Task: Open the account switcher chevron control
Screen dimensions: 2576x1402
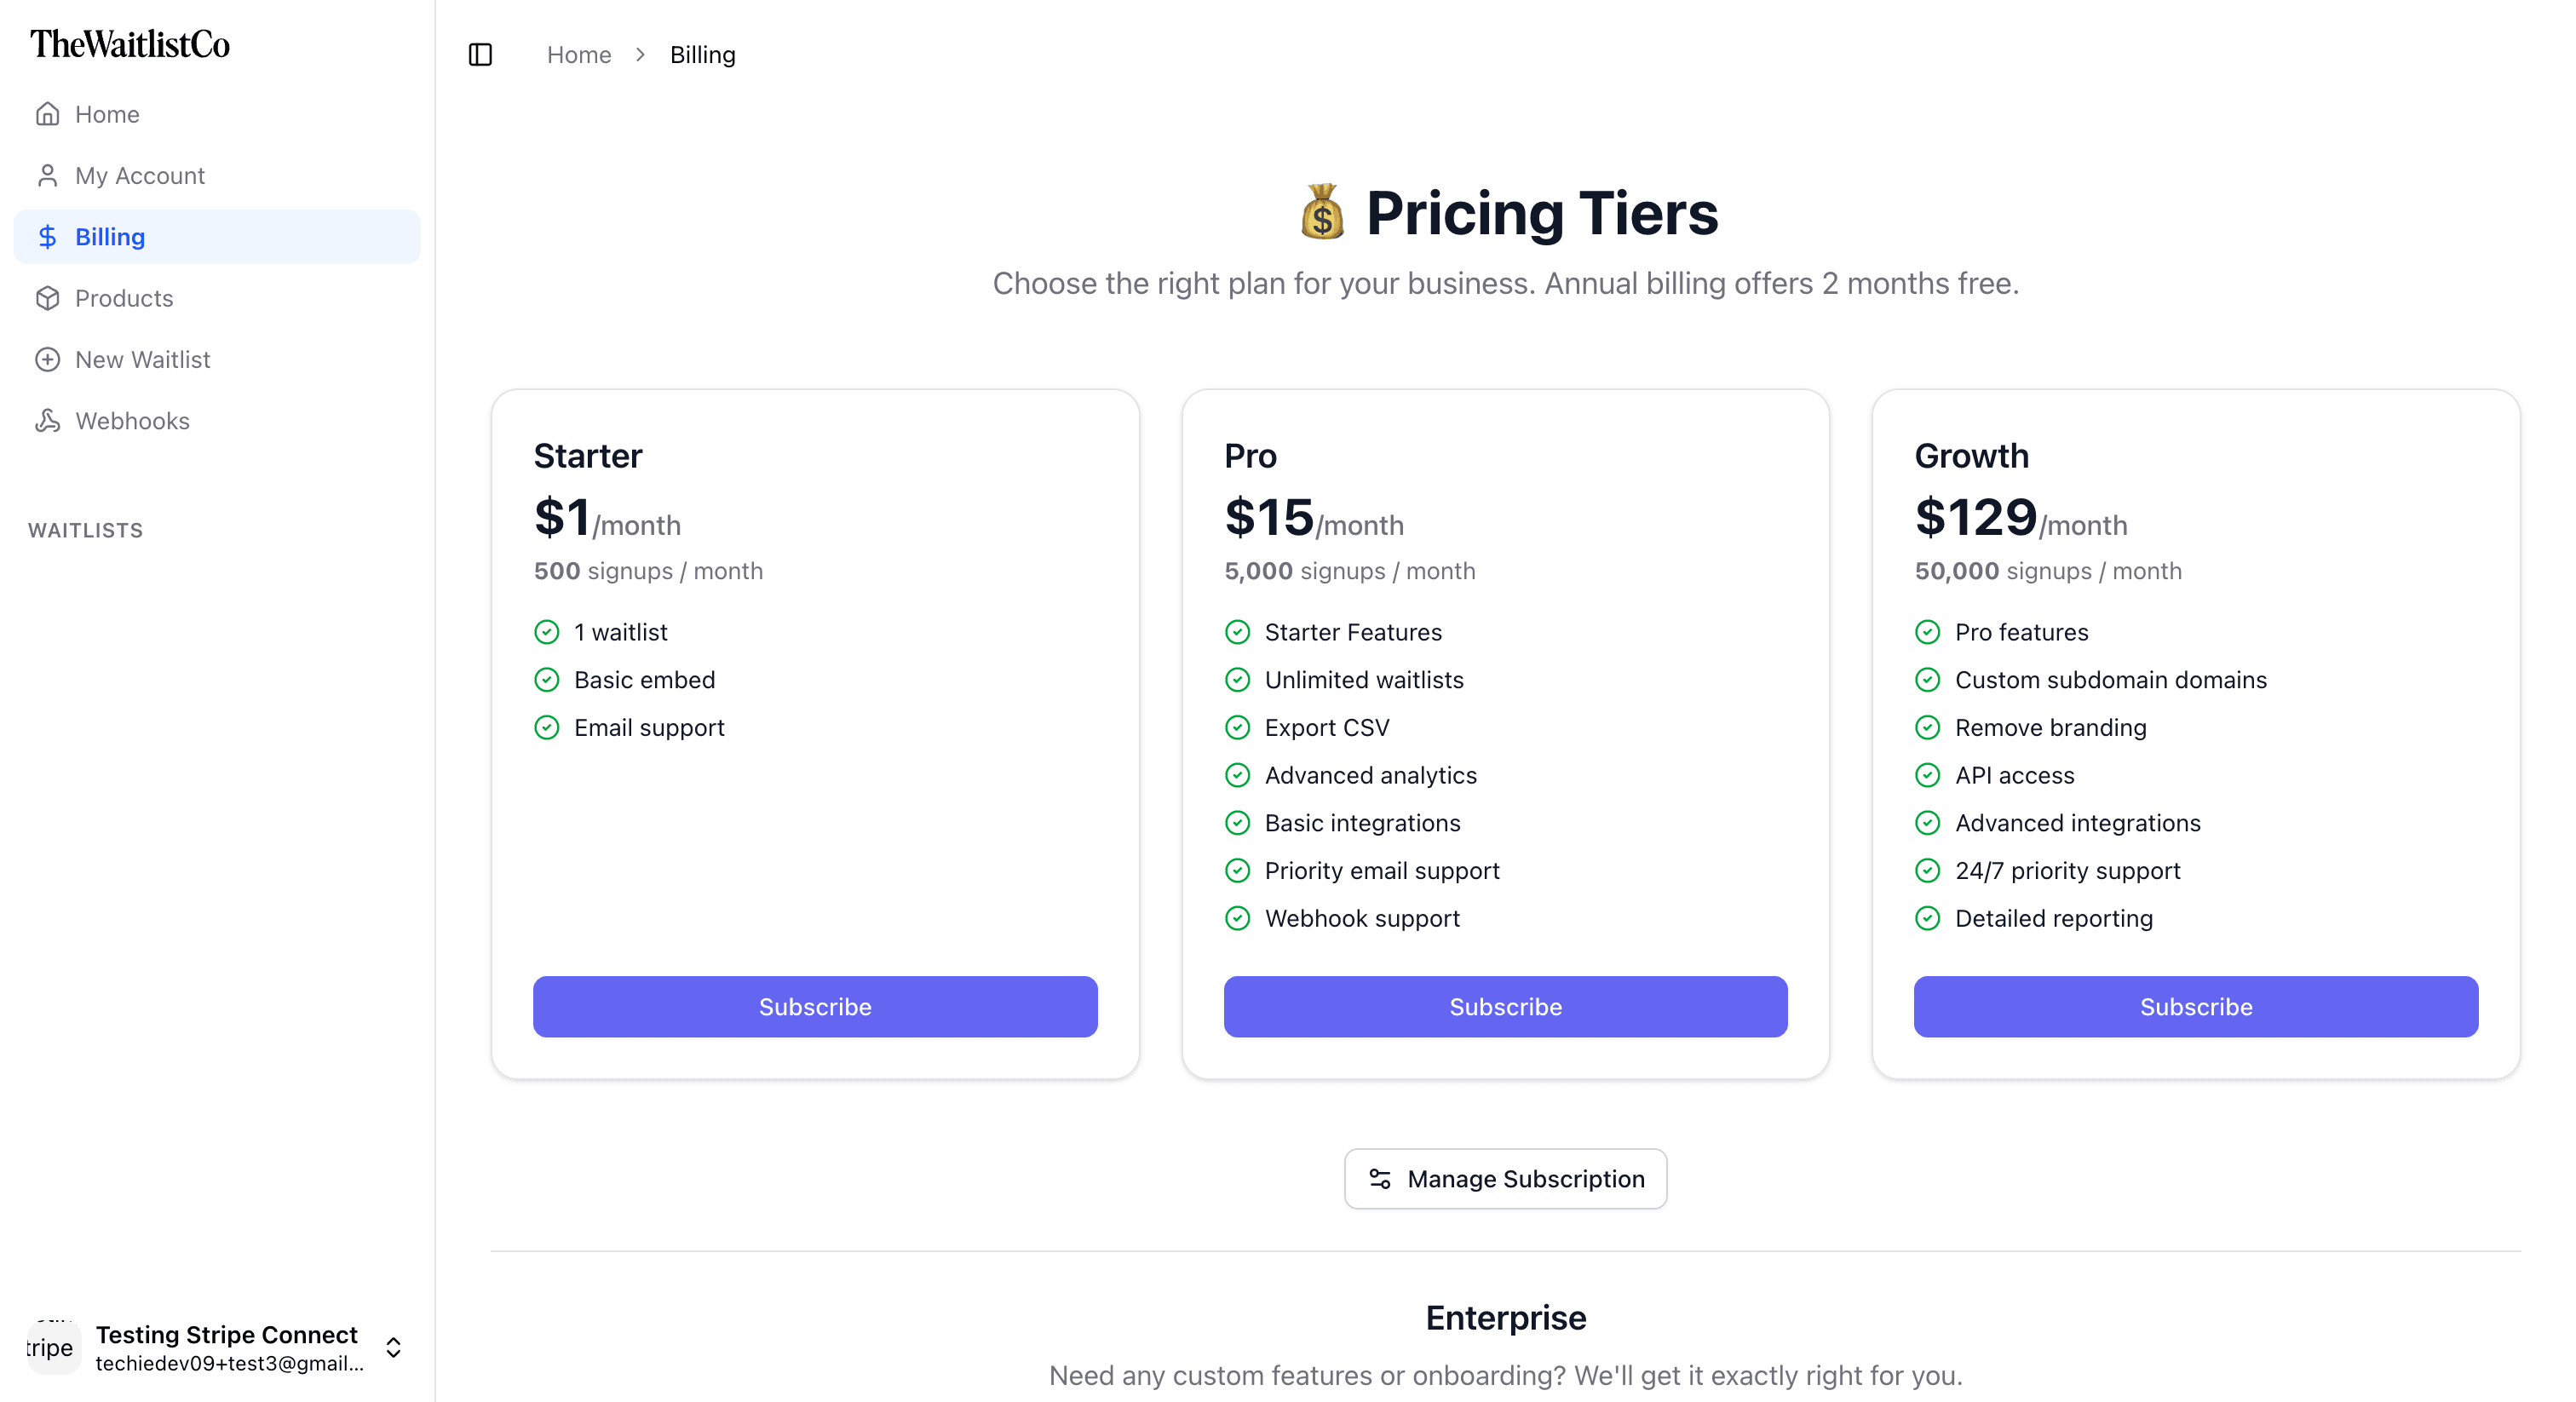Action: coord(393,1347)
